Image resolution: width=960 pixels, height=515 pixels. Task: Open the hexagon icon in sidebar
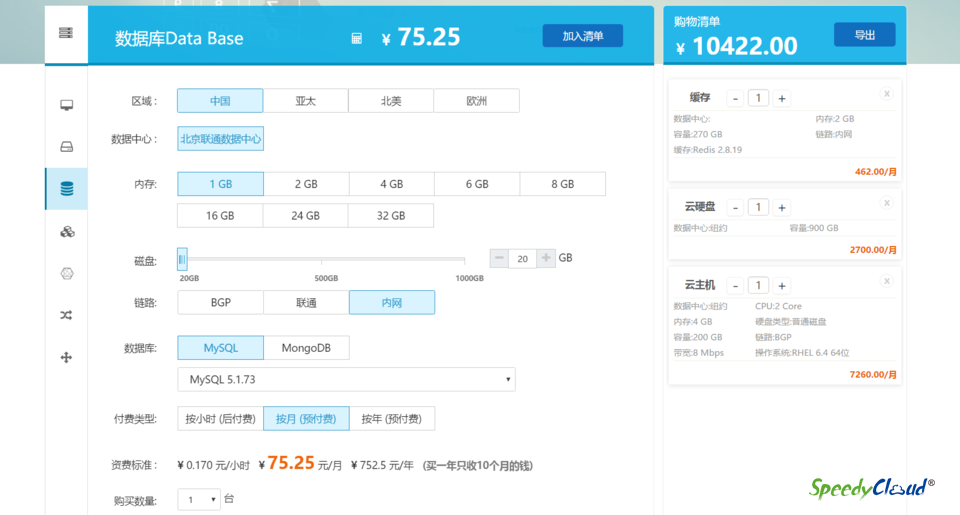[67, 273]
